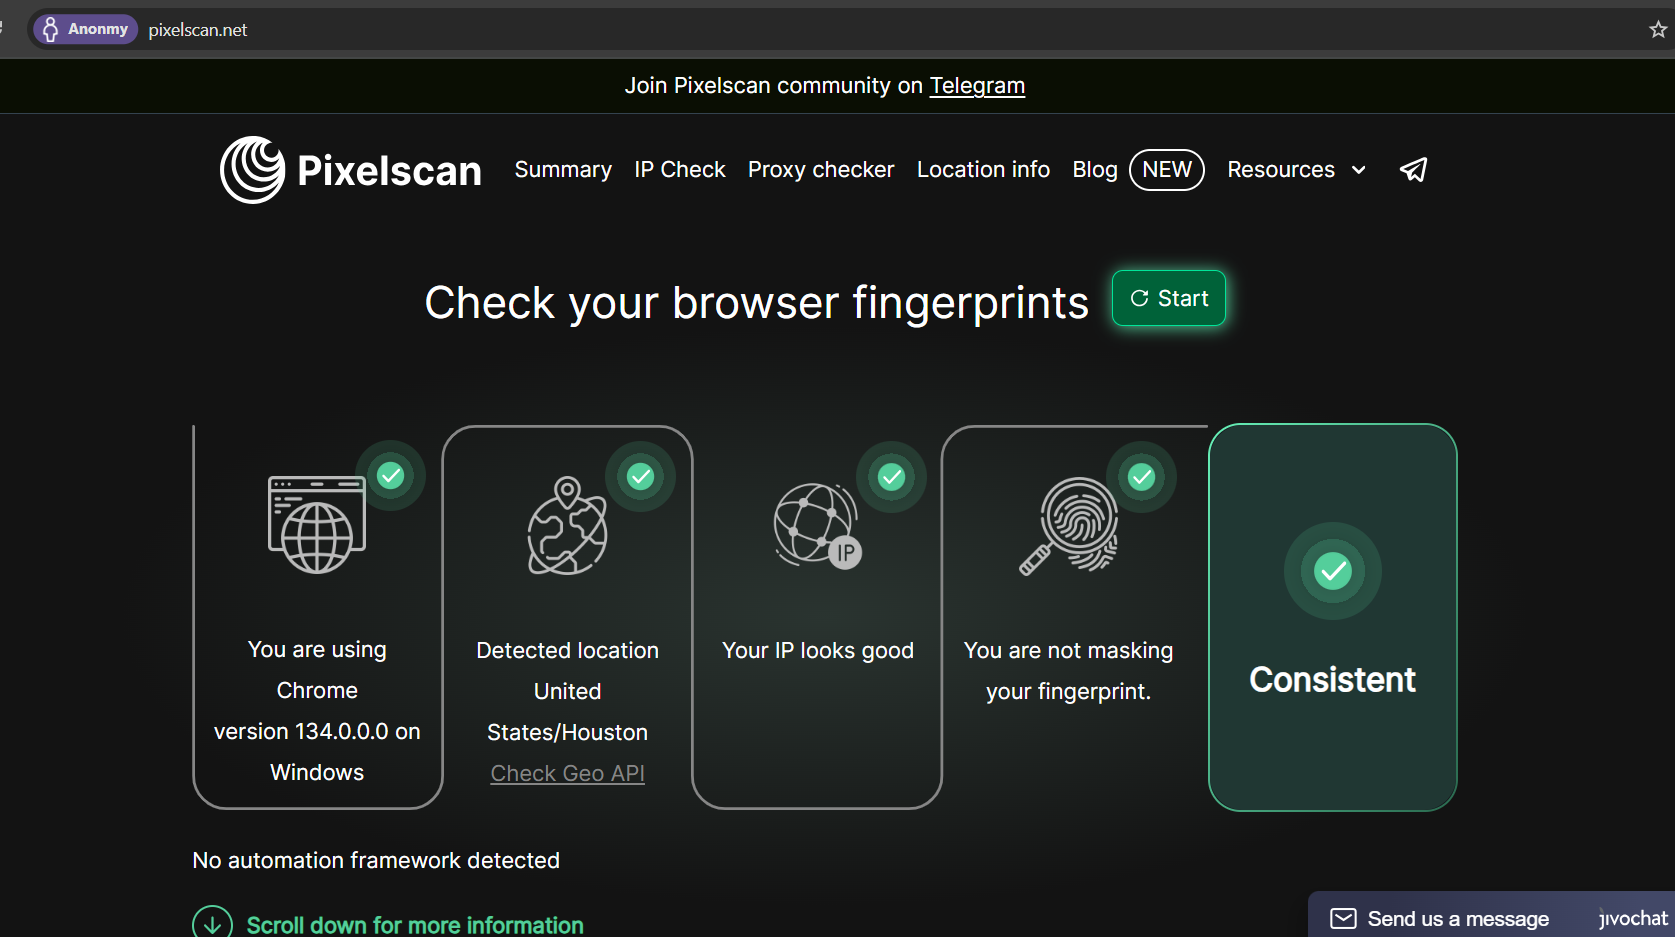This screenshot has height=937, width=1675.
Task: Open the Anonmy profile chip
Action: [85, 29]
